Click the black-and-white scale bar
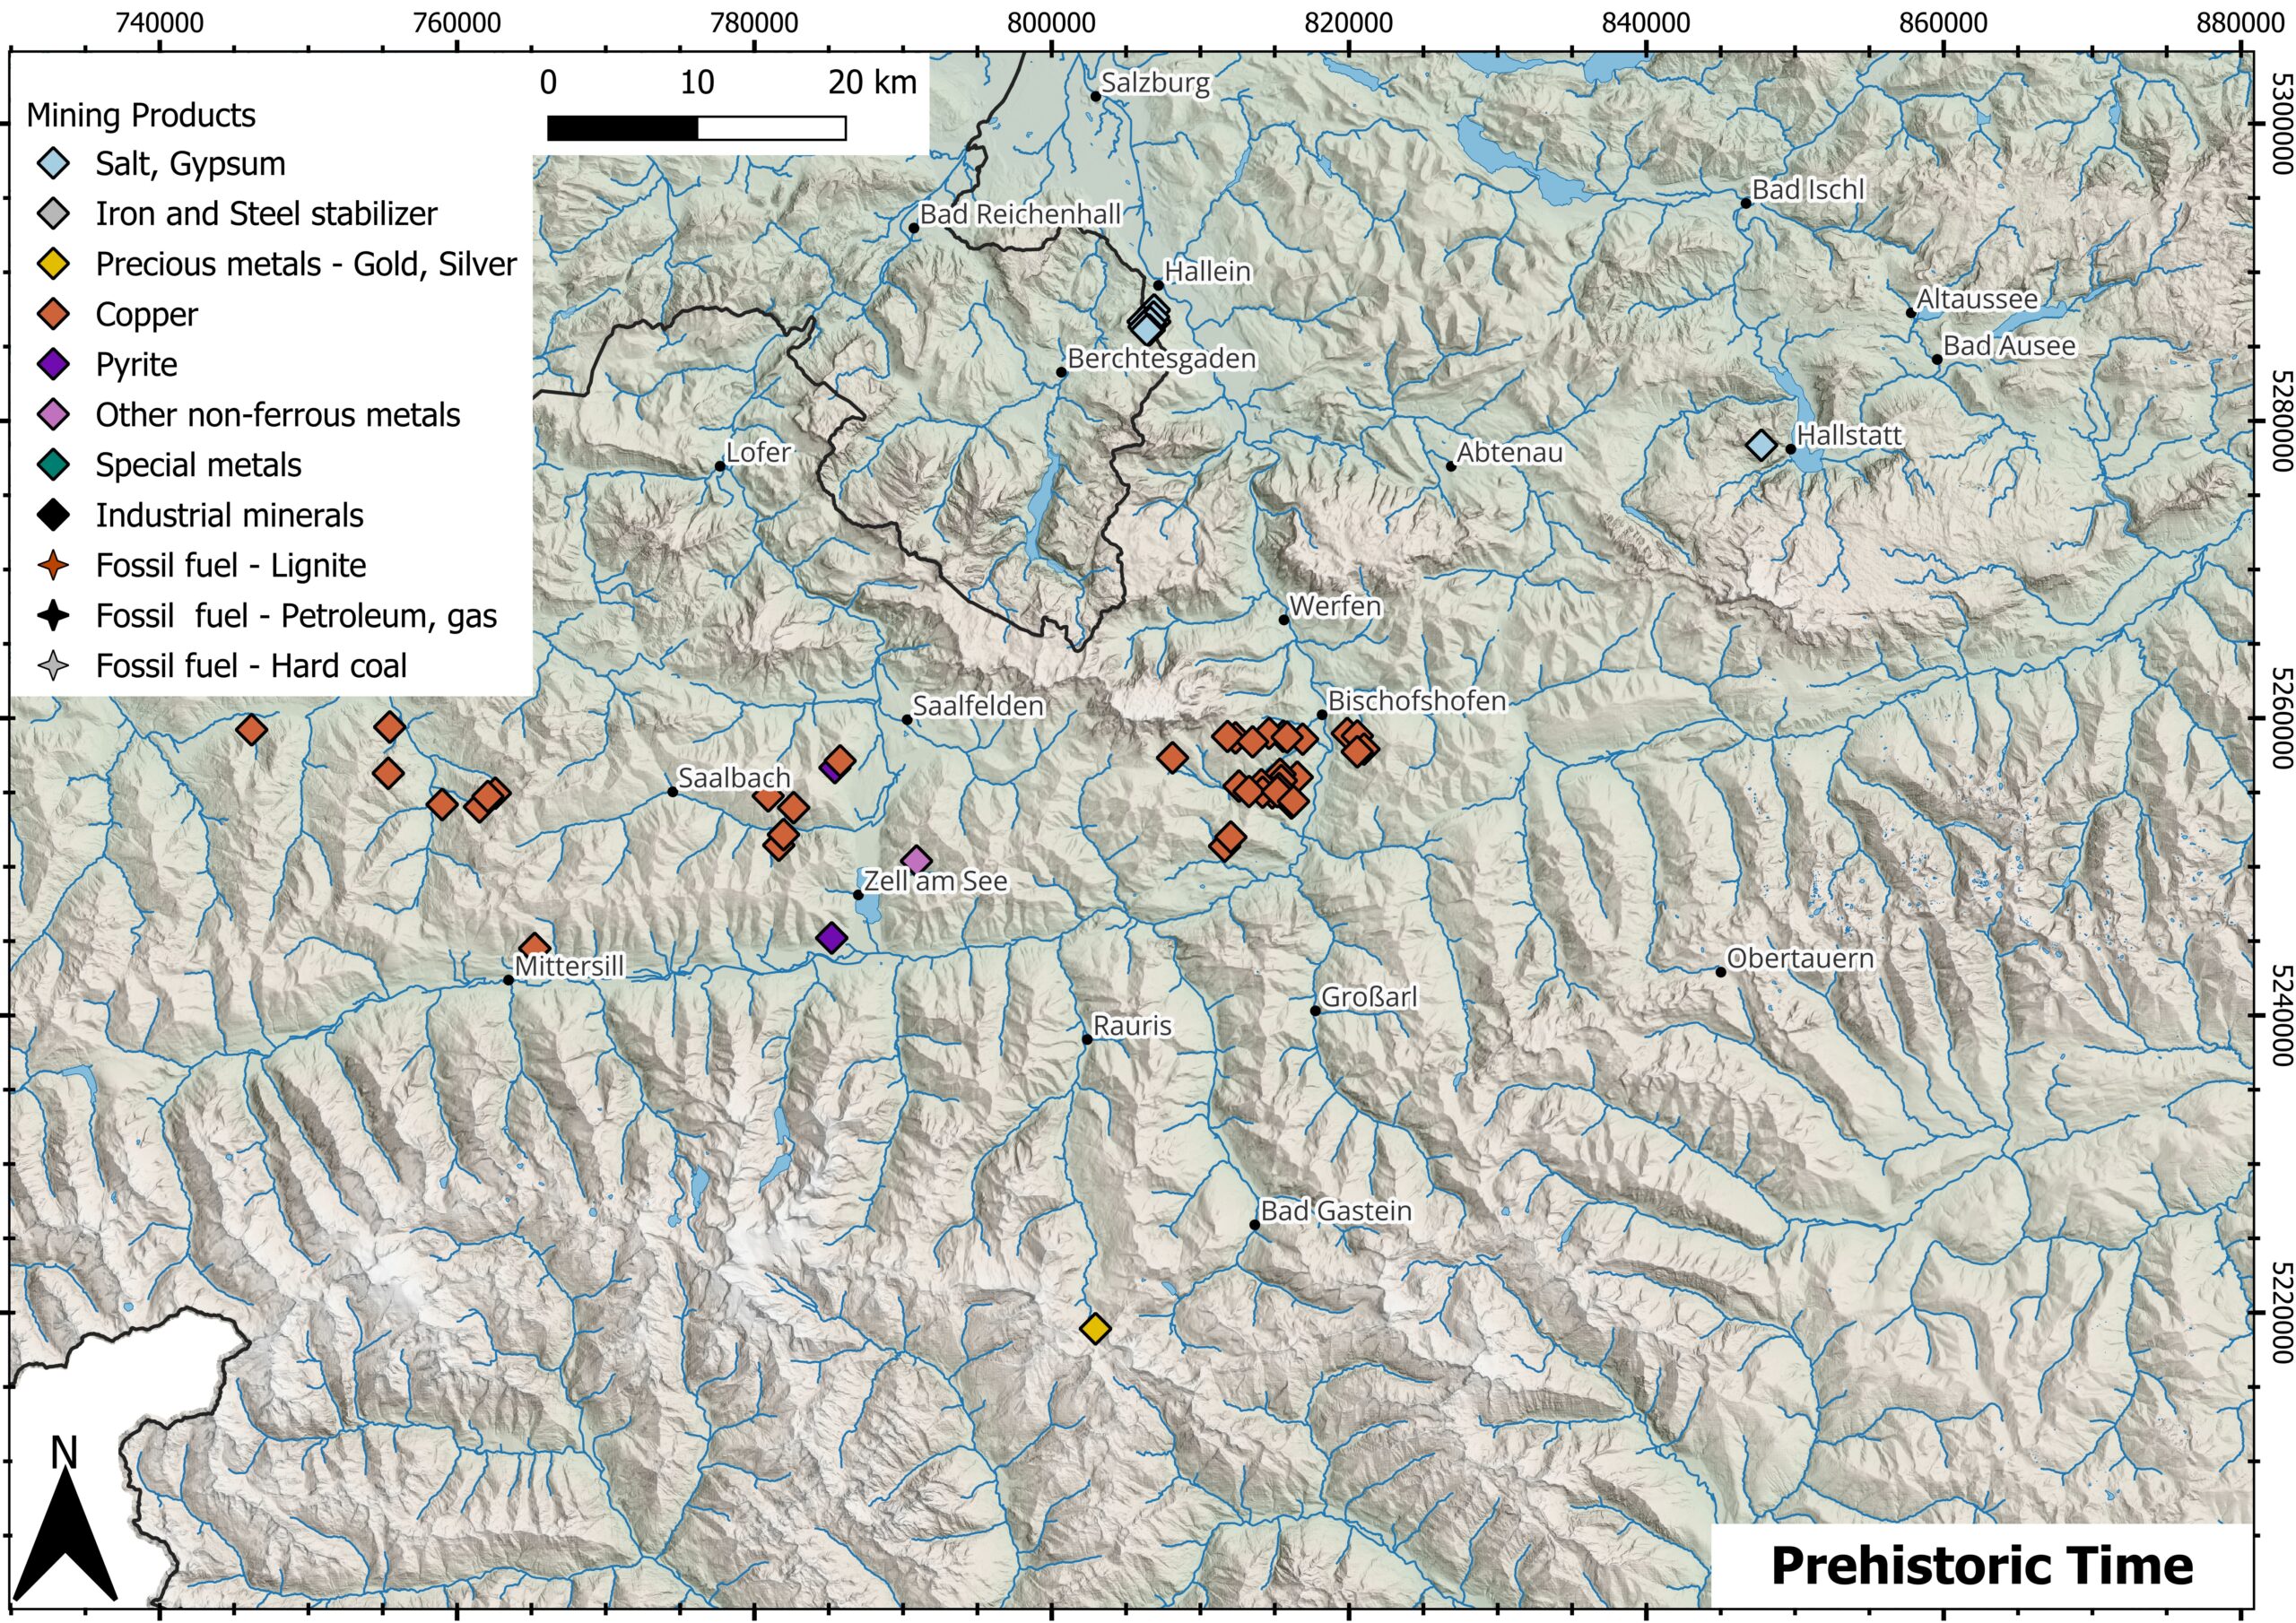Screen dimensions: 2296x1623 [697, 128]
